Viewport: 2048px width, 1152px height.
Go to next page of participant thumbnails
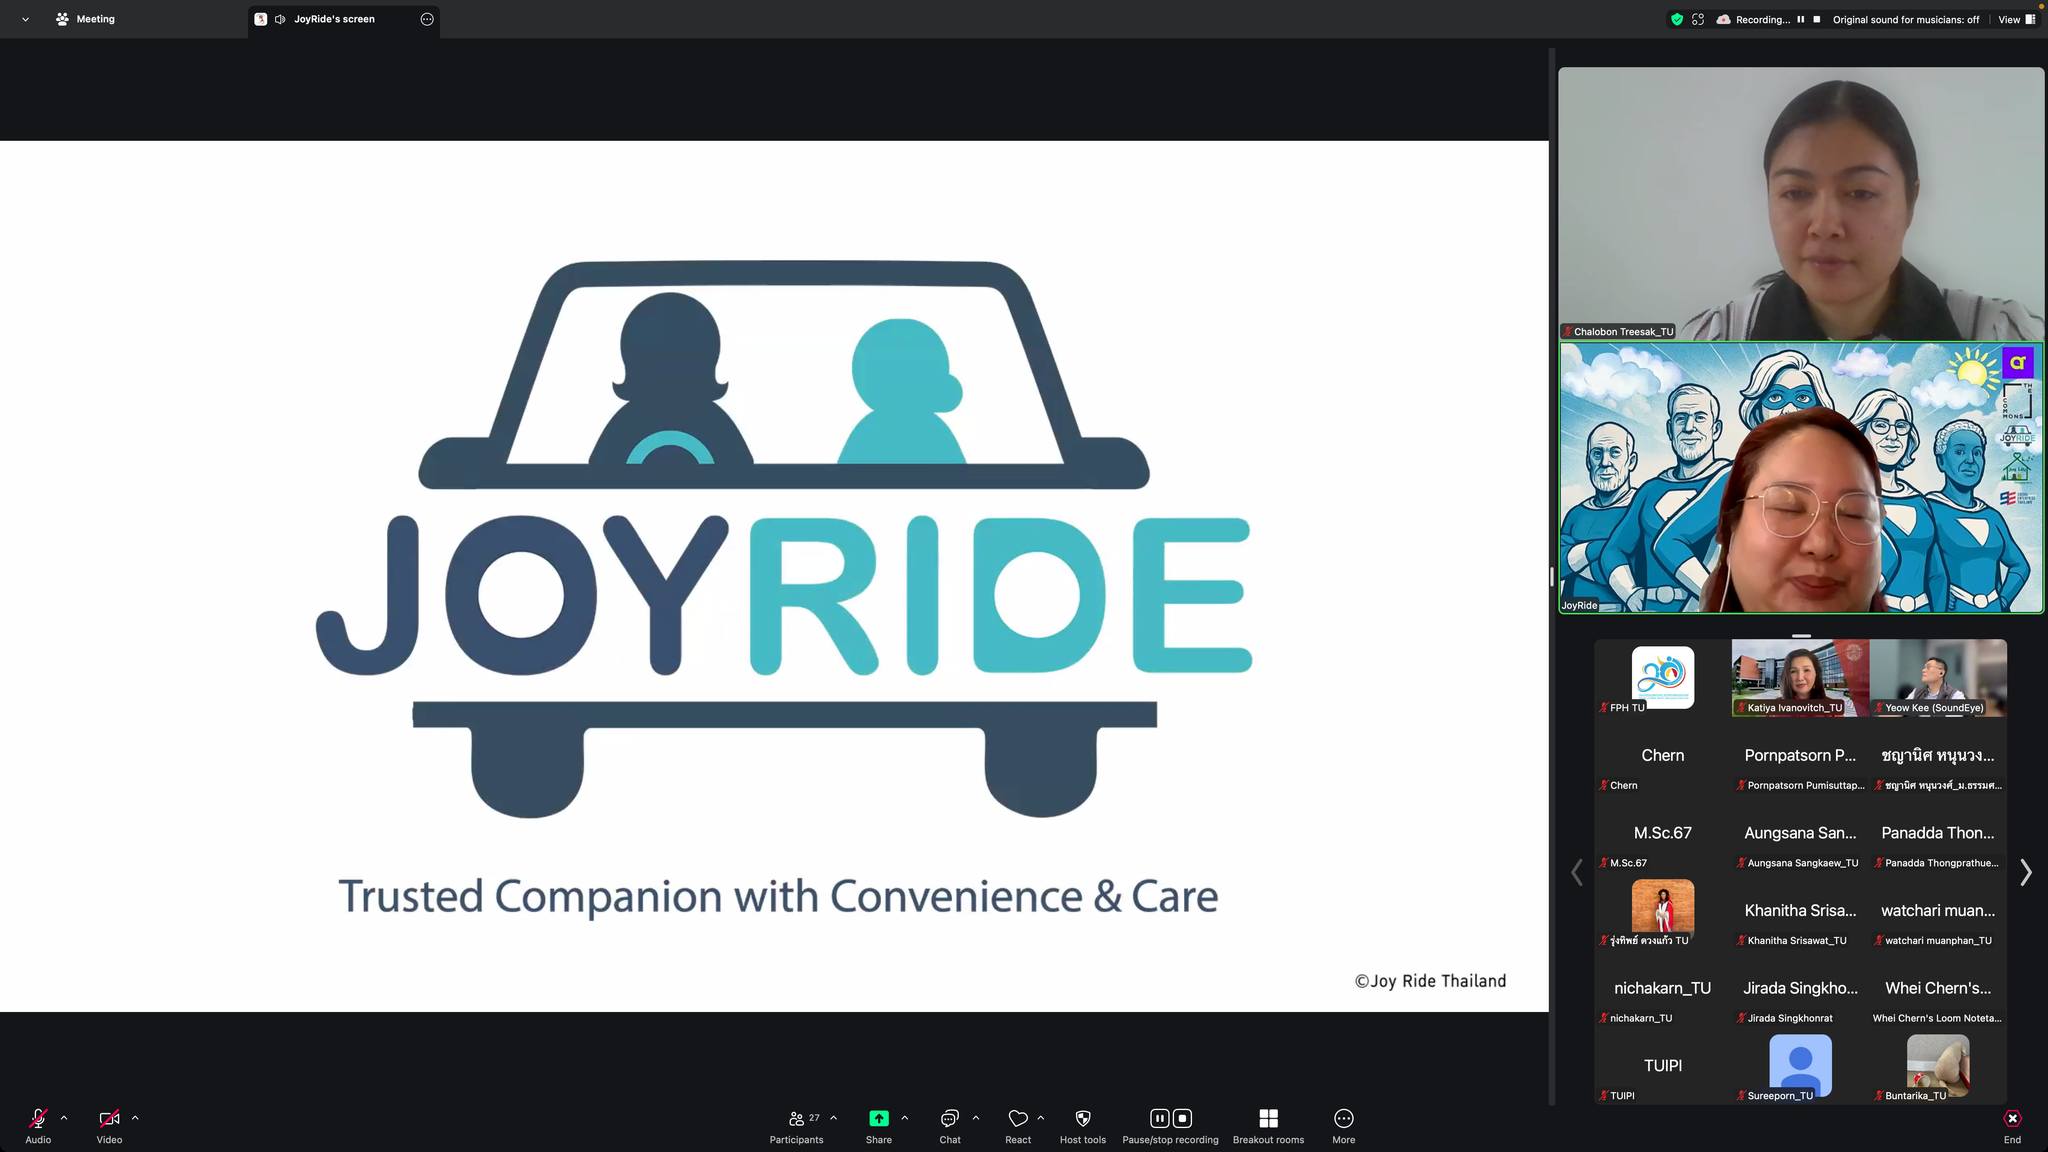click(x=2025, y=872)
